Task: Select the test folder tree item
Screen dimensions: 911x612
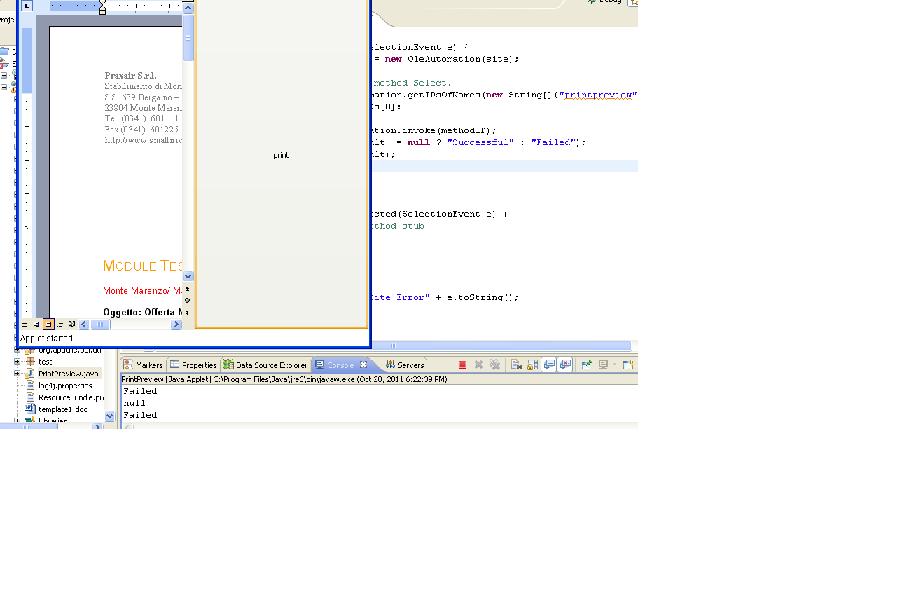Action: [45, 362]
